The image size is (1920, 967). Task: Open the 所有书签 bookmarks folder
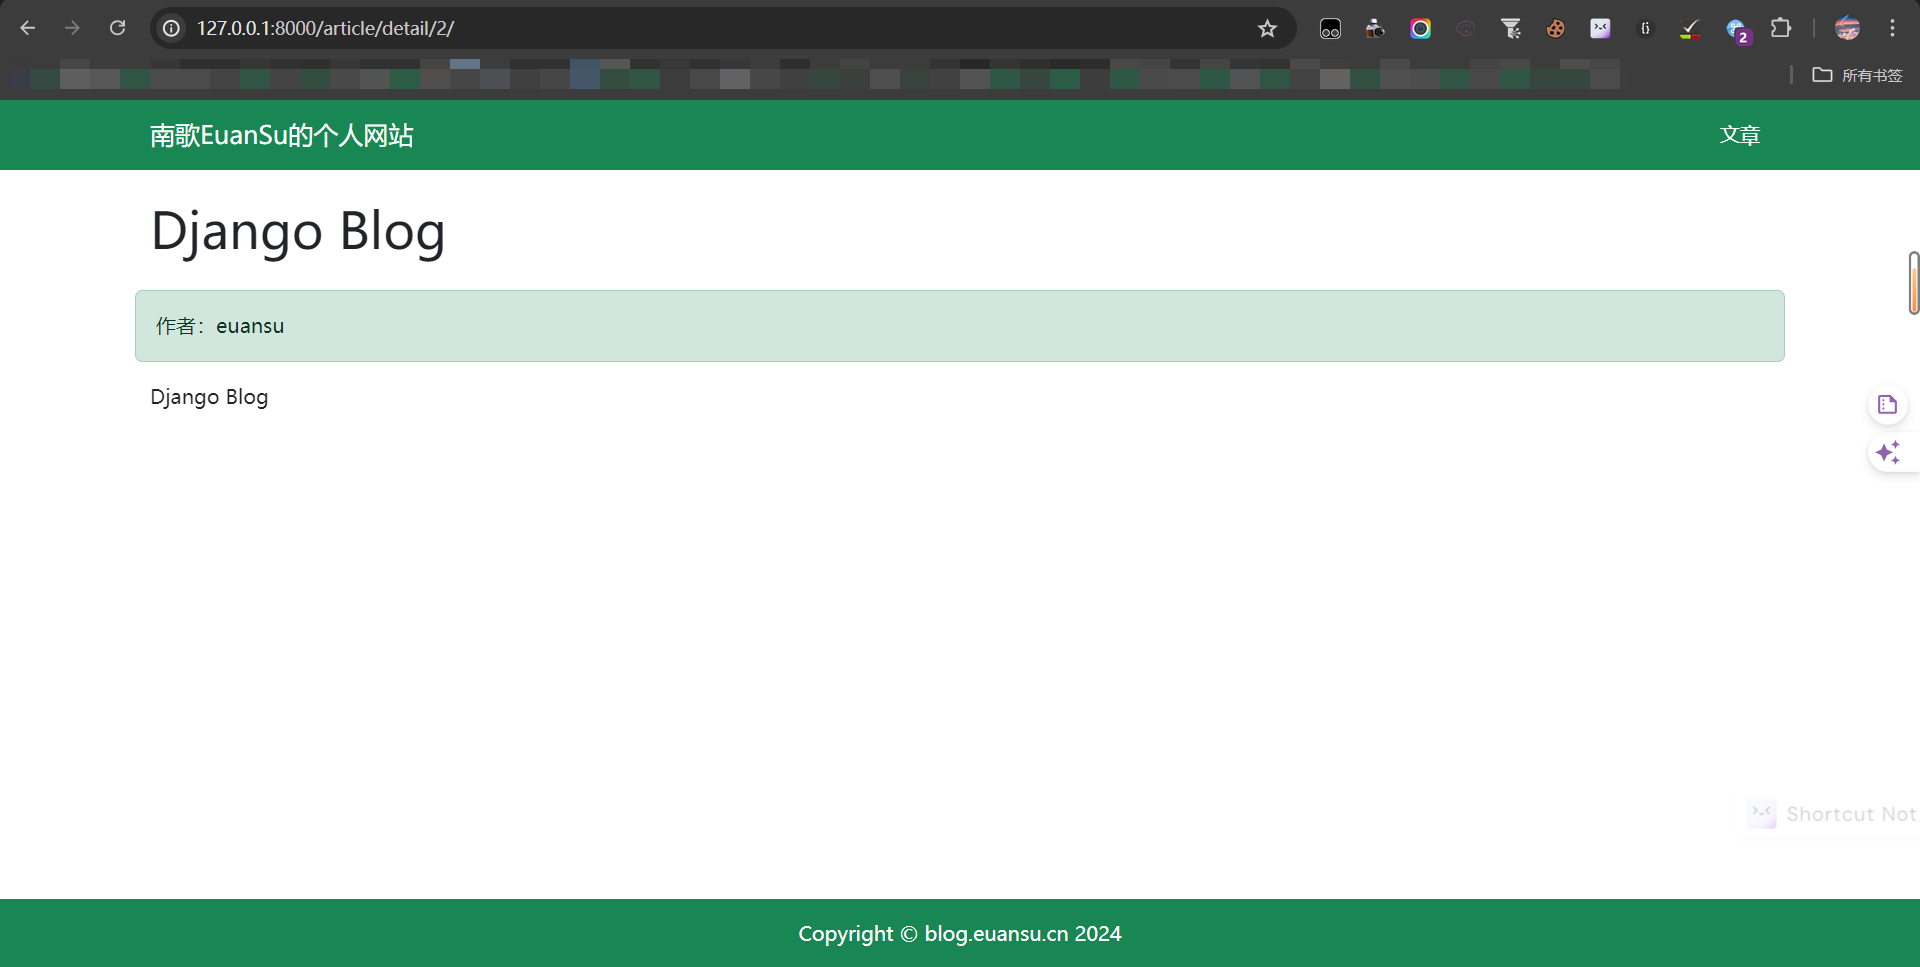(1858, 75)
